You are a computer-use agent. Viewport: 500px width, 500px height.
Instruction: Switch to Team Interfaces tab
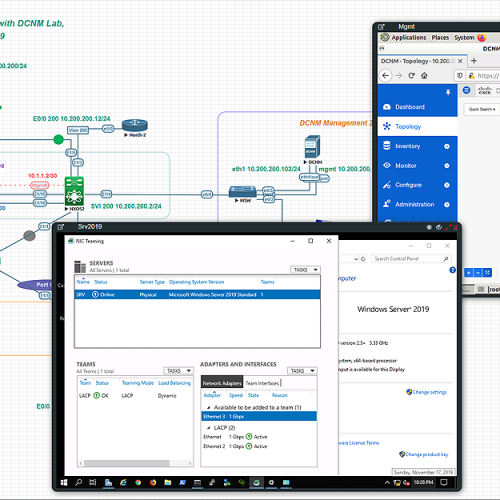pyautogui.click(x=262, y=383)
